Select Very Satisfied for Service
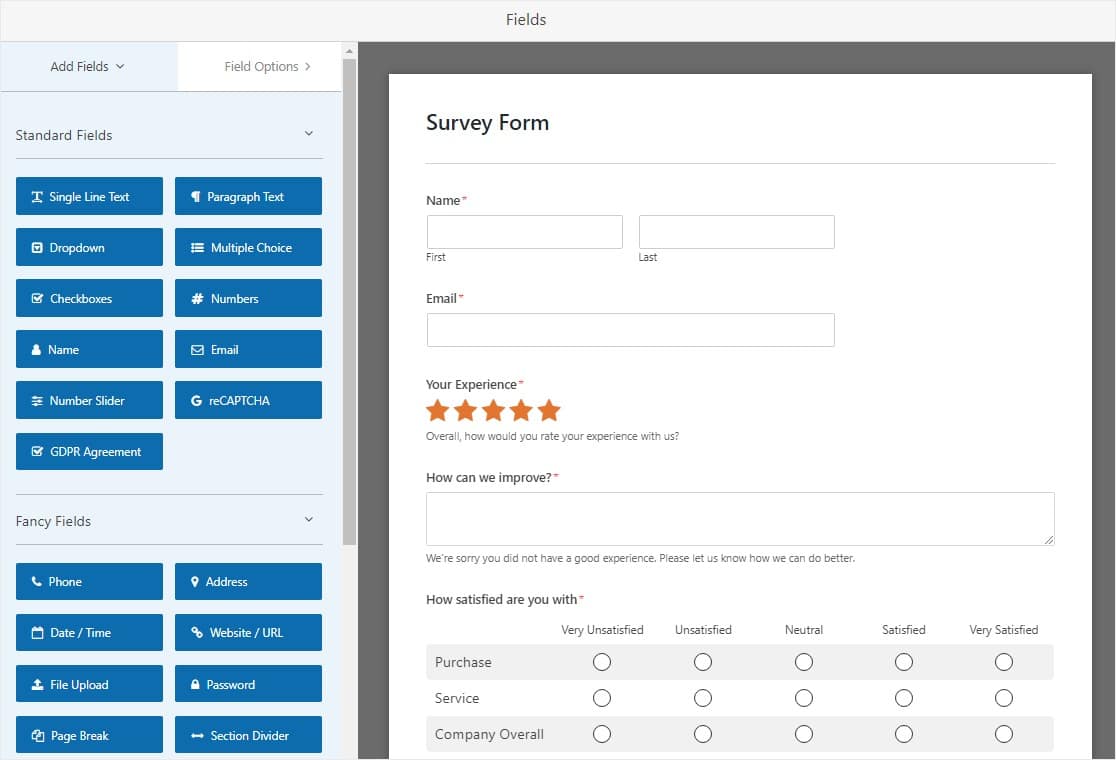Screen dimensions: 1116x760 coord(1004,698)
